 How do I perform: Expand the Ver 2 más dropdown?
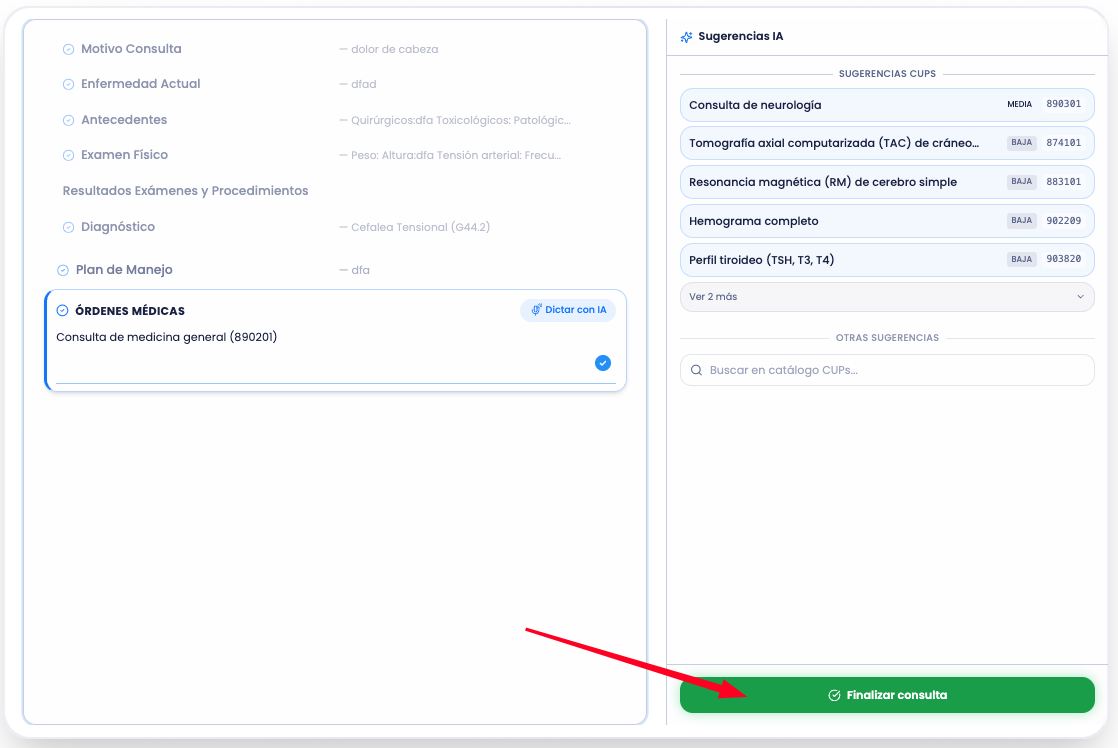pos(887,297)
